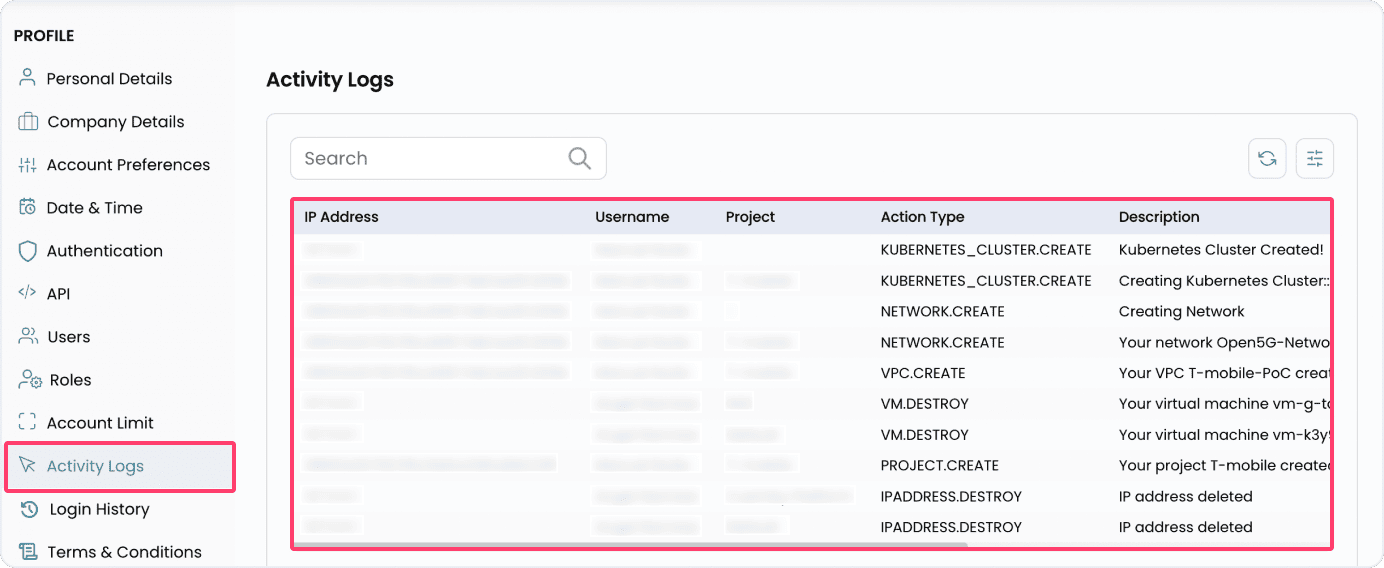The height and width of the screenshot is (568, 1384).
Task: Click the Company Details briefcase icon
Action: [28, 121]
